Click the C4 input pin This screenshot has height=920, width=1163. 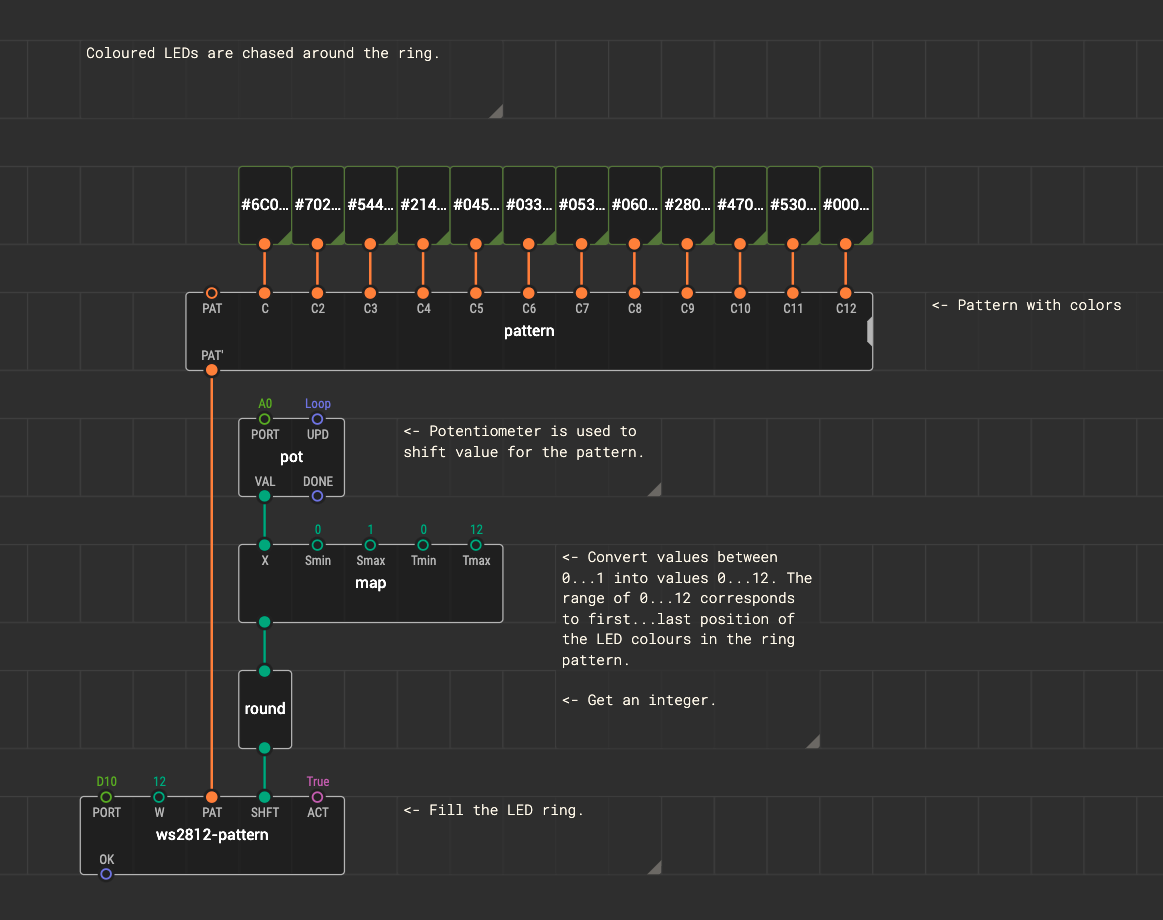pyautogui.click(x=423, y=293)
